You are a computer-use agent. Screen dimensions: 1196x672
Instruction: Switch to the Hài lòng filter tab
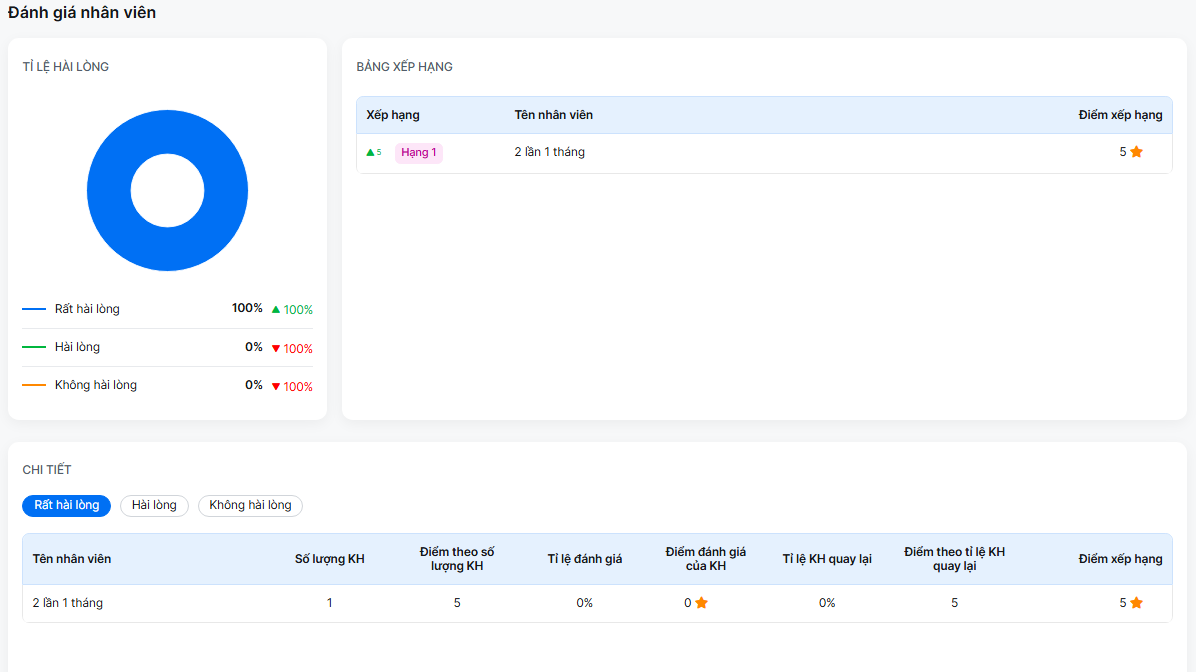tap(154, 505)
